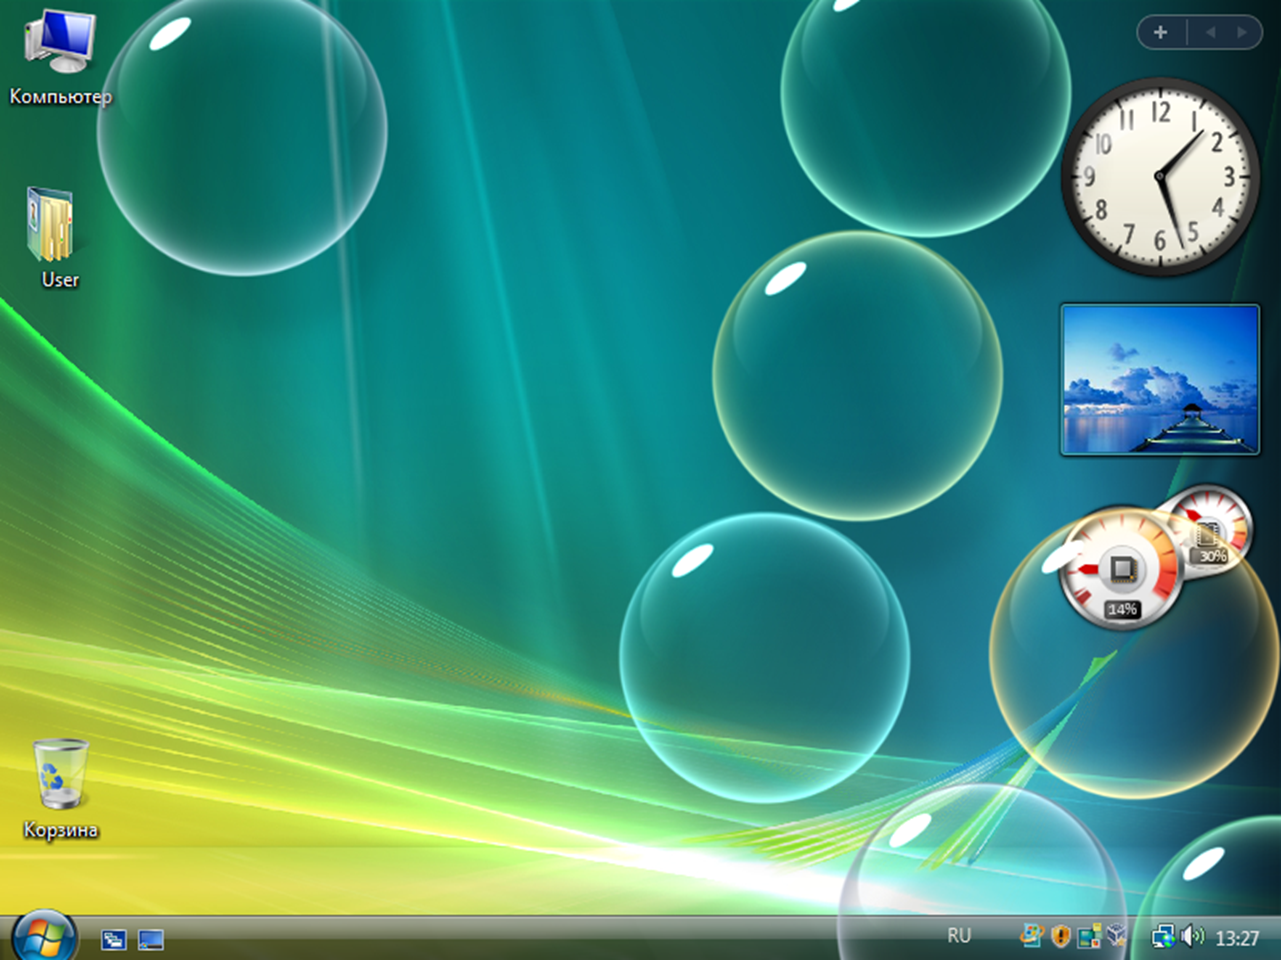Open the Компьютер desktop icon
Viewport: 1281px width, 960px height.
click(60, 58)
